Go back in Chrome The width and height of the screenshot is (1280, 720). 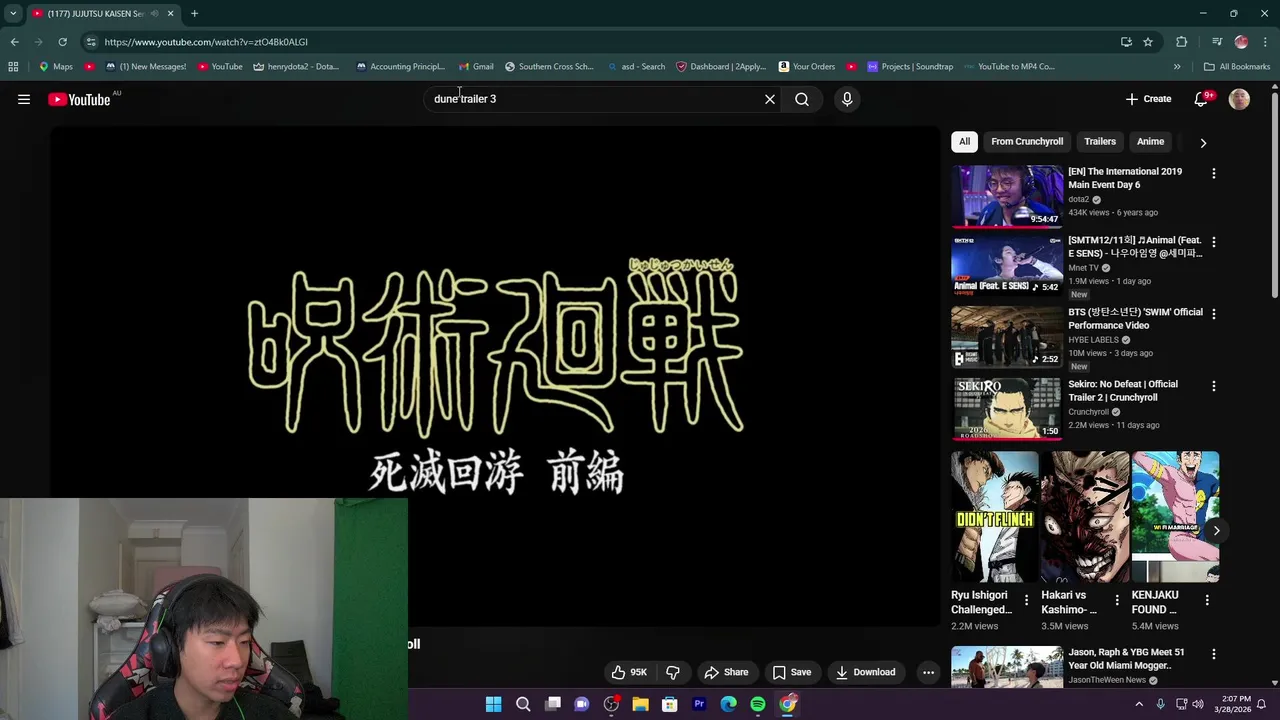click(x=14, y=42)
